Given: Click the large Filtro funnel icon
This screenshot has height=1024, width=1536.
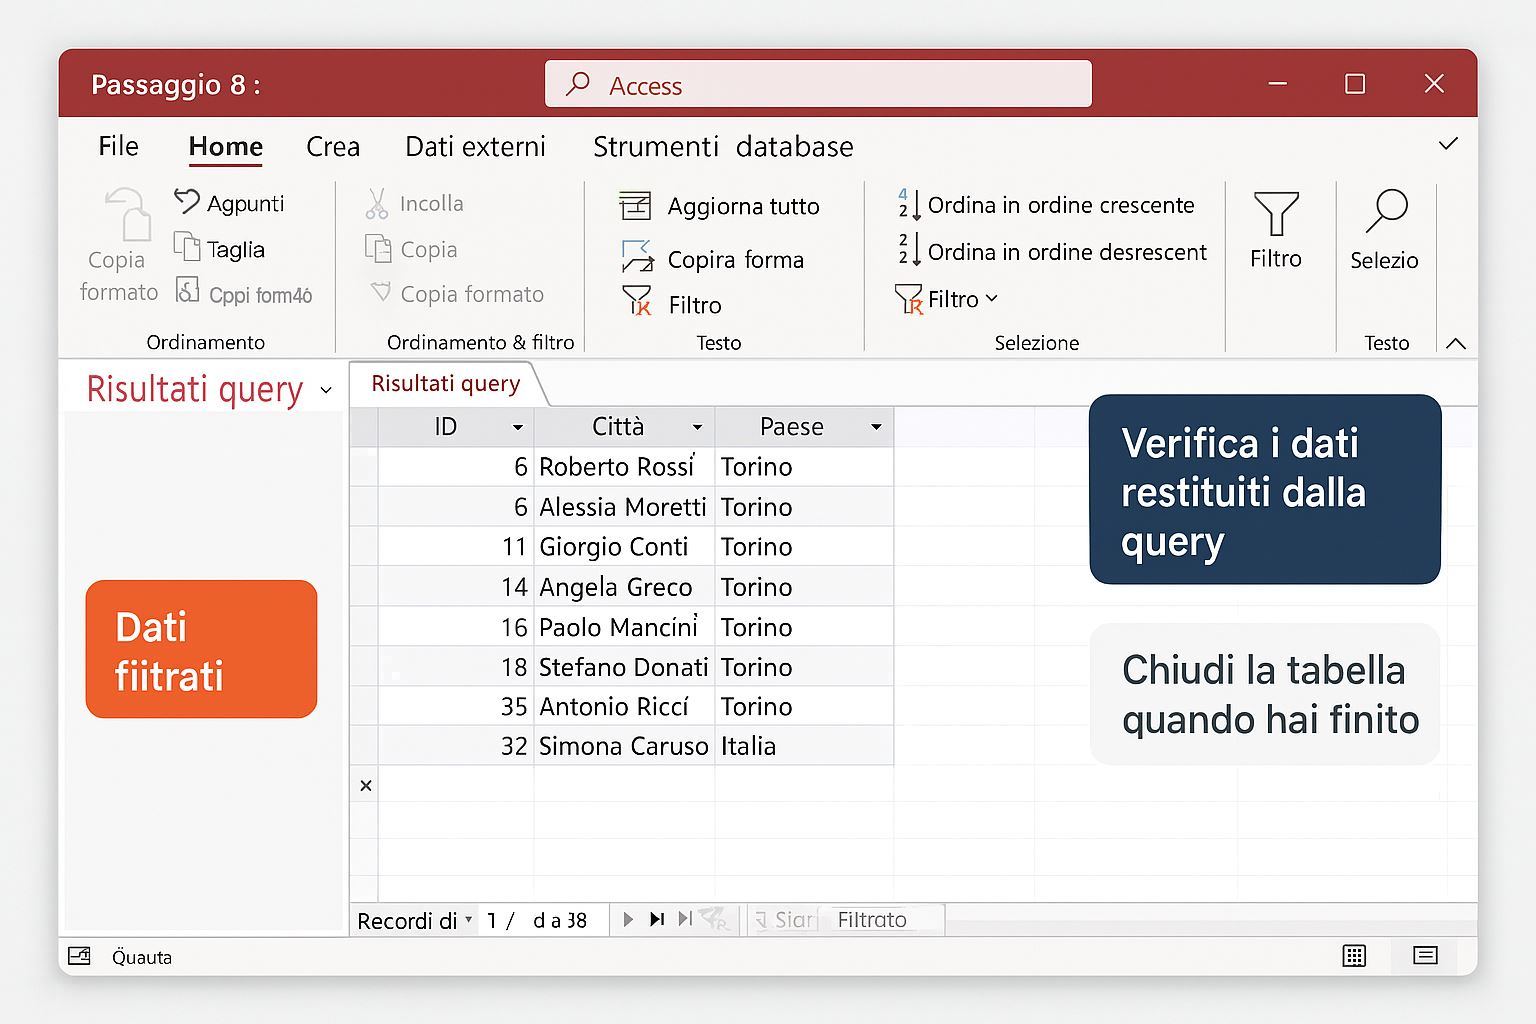Looking at the screenshot, I should [x=1275, y=214].
